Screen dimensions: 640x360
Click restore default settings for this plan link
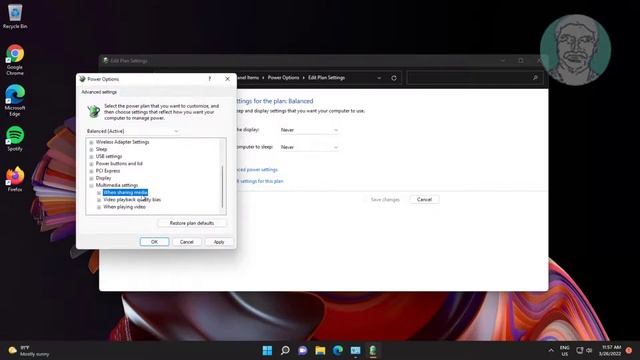pos(260,181)
